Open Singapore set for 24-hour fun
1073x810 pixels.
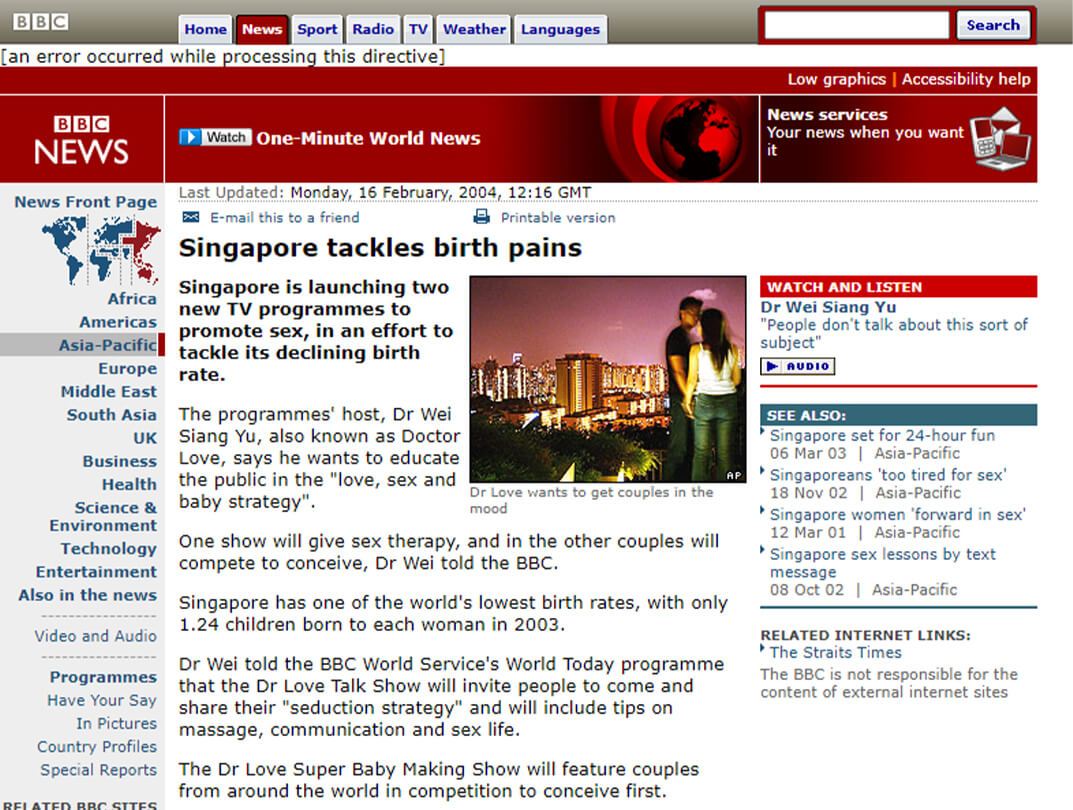[x=882, y=436]
